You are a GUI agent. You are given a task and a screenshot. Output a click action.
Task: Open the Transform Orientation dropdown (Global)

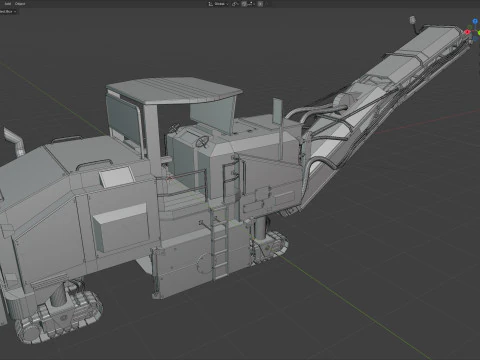coord(218,4)
